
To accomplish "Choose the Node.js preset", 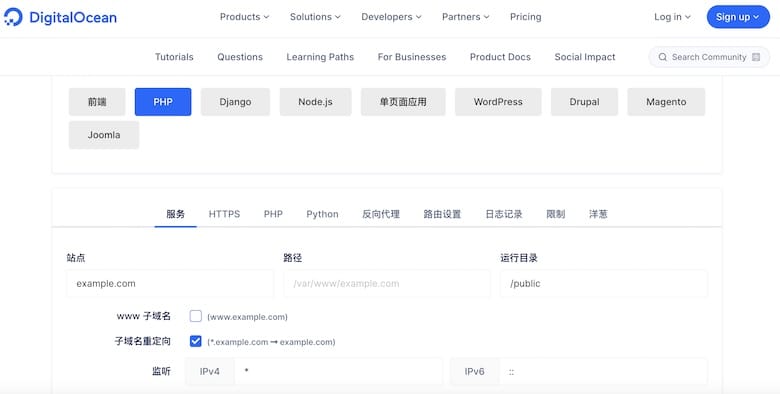I will [x=315, y=102].
